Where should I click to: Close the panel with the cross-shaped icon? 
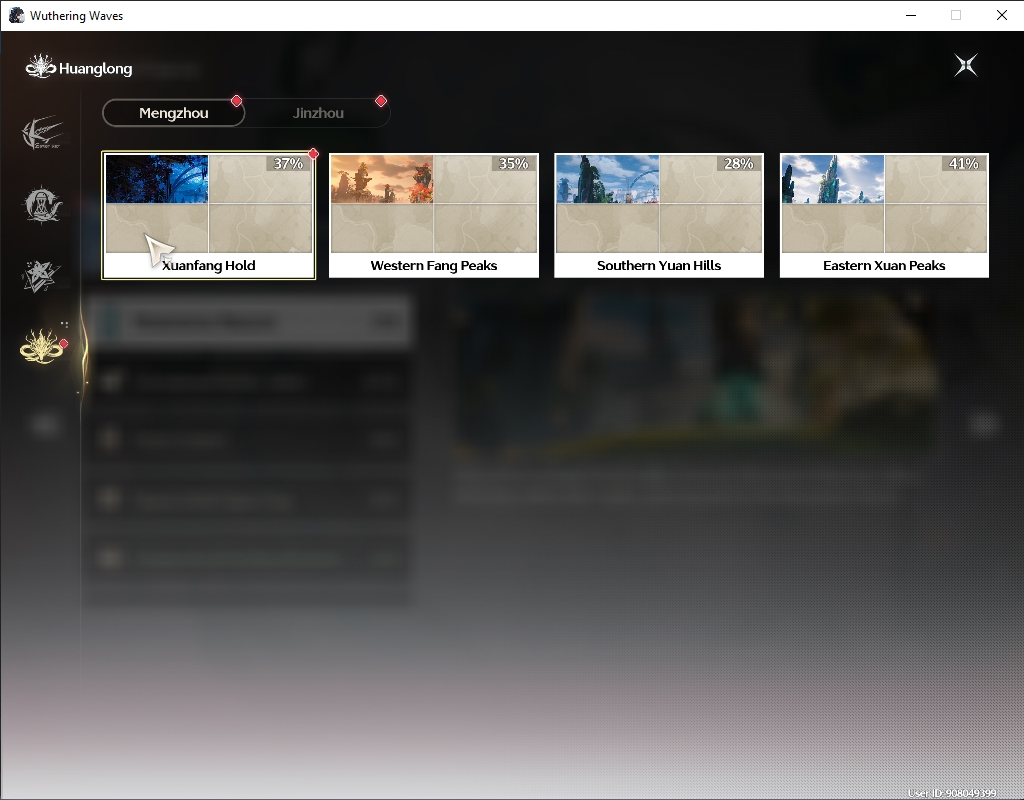pos(966,65)
